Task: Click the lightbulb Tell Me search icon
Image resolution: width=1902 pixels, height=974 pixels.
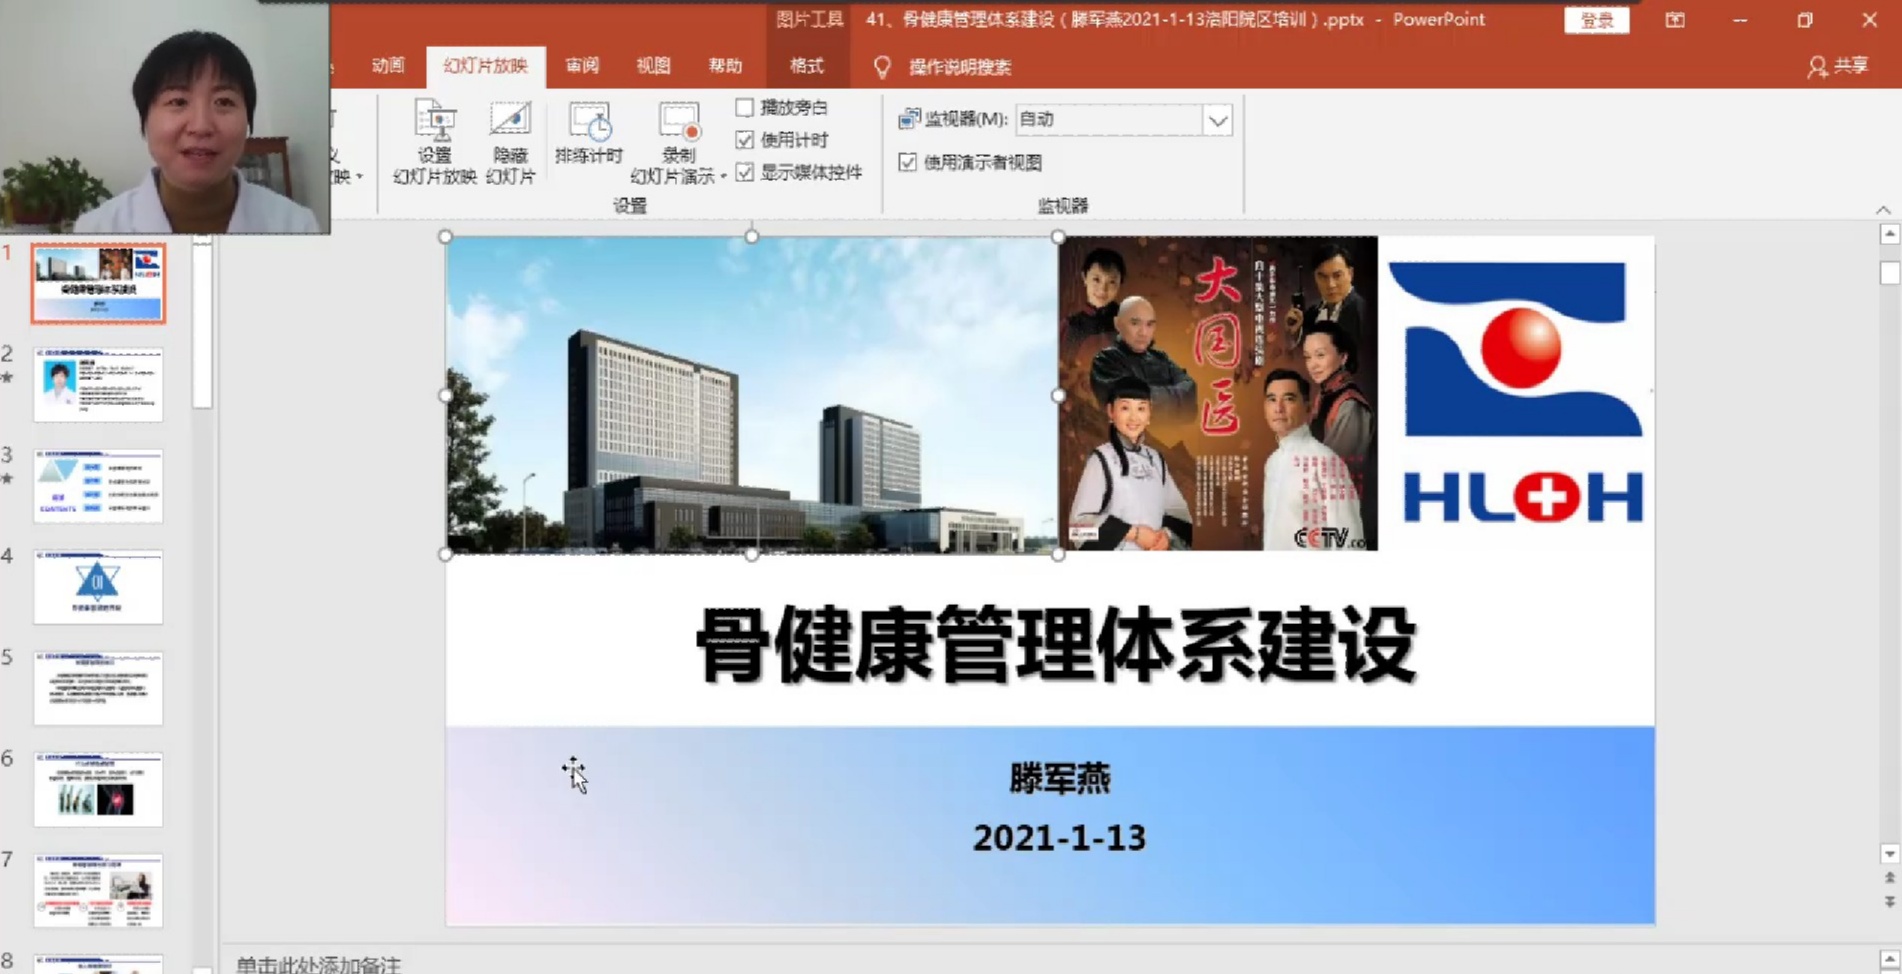Action: tap(882, 67)
